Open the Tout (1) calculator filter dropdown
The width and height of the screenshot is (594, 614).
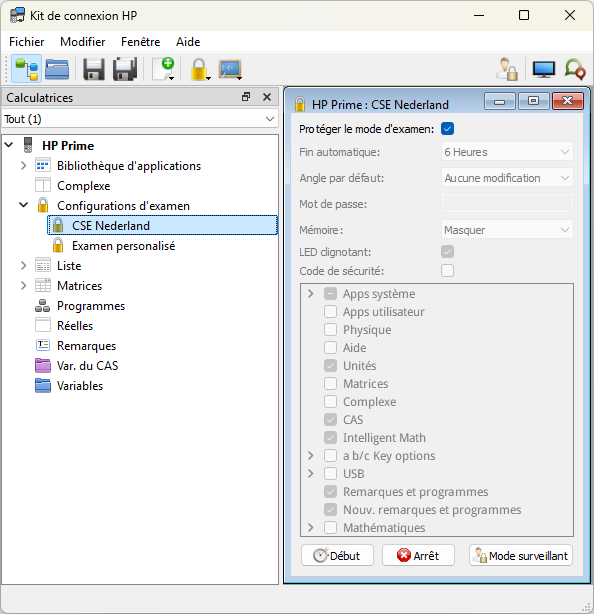coord(140,119)
